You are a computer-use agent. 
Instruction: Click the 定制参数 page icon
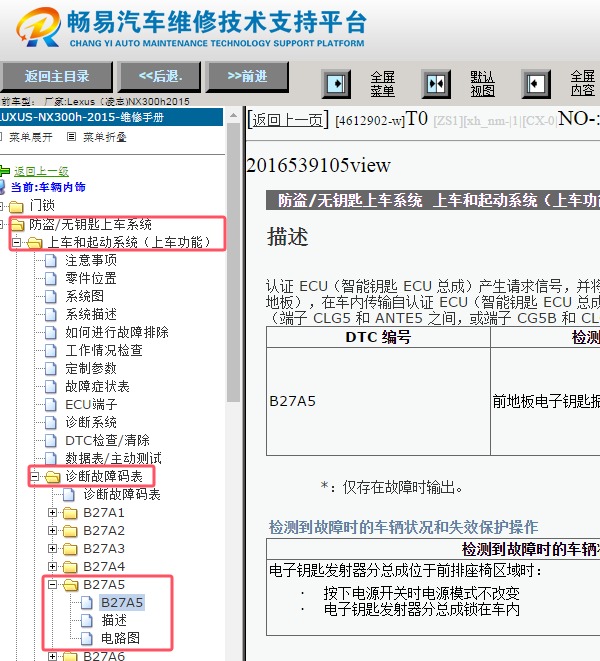(51, 368)
